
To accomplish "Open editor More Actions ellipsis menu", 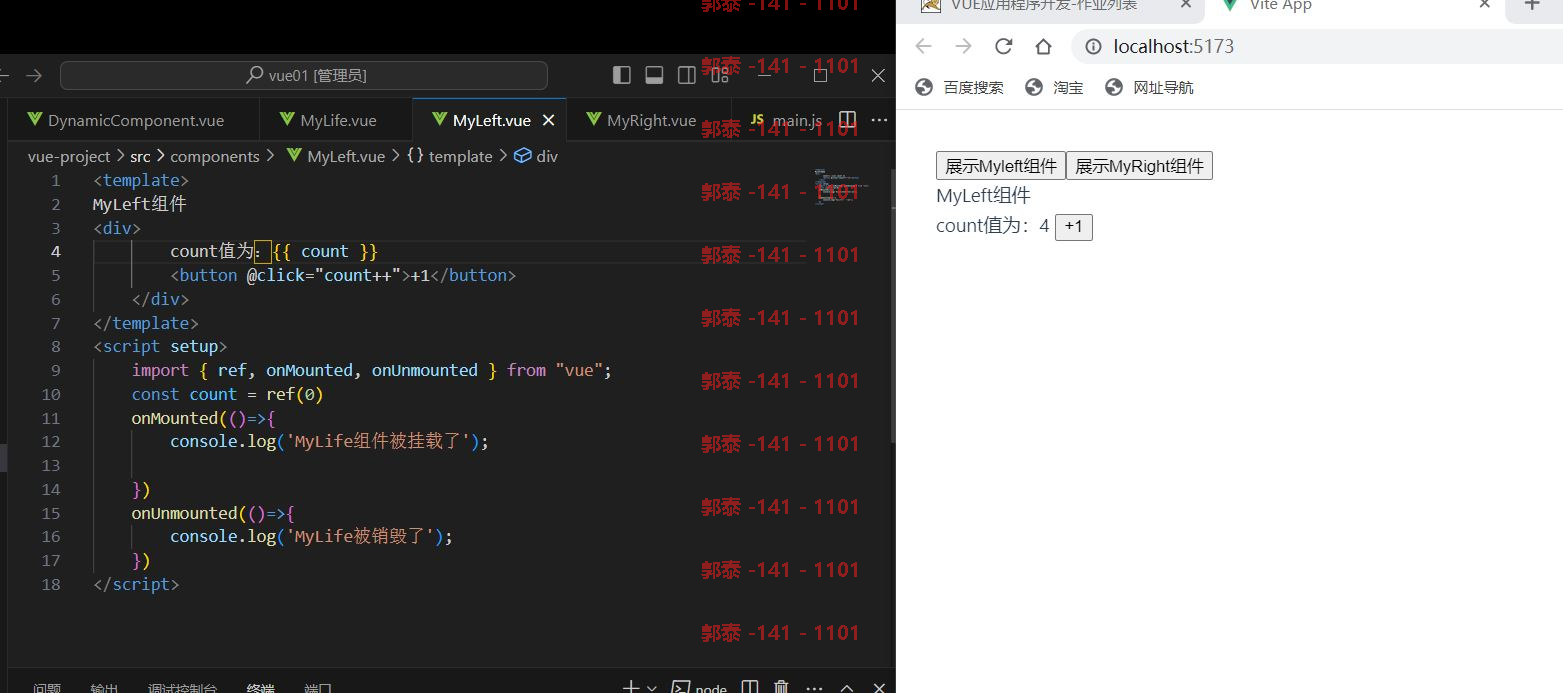I will click(880, 120).
